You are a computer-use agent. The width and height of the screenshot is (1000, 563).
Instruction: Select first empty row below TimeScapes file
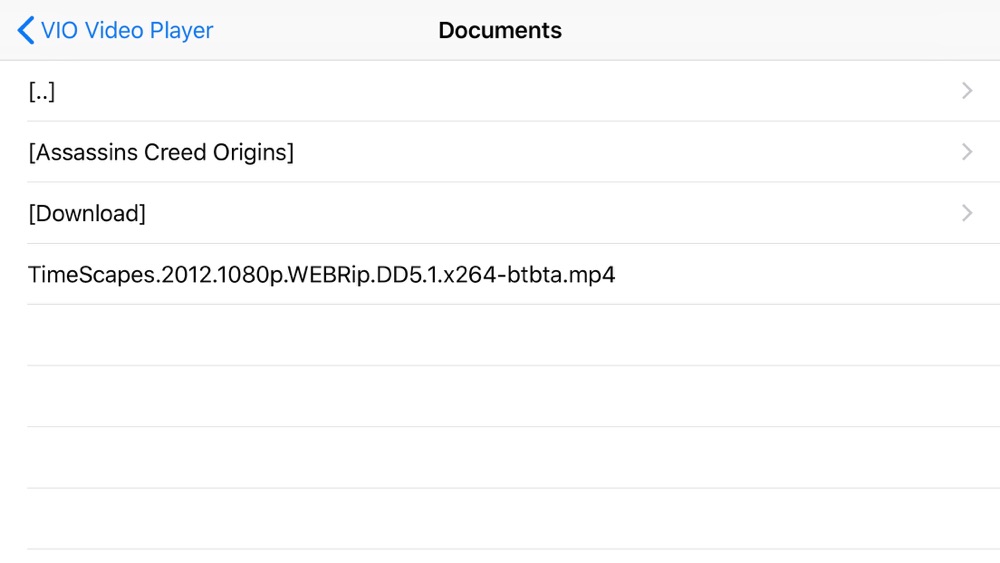pos(500,335)
